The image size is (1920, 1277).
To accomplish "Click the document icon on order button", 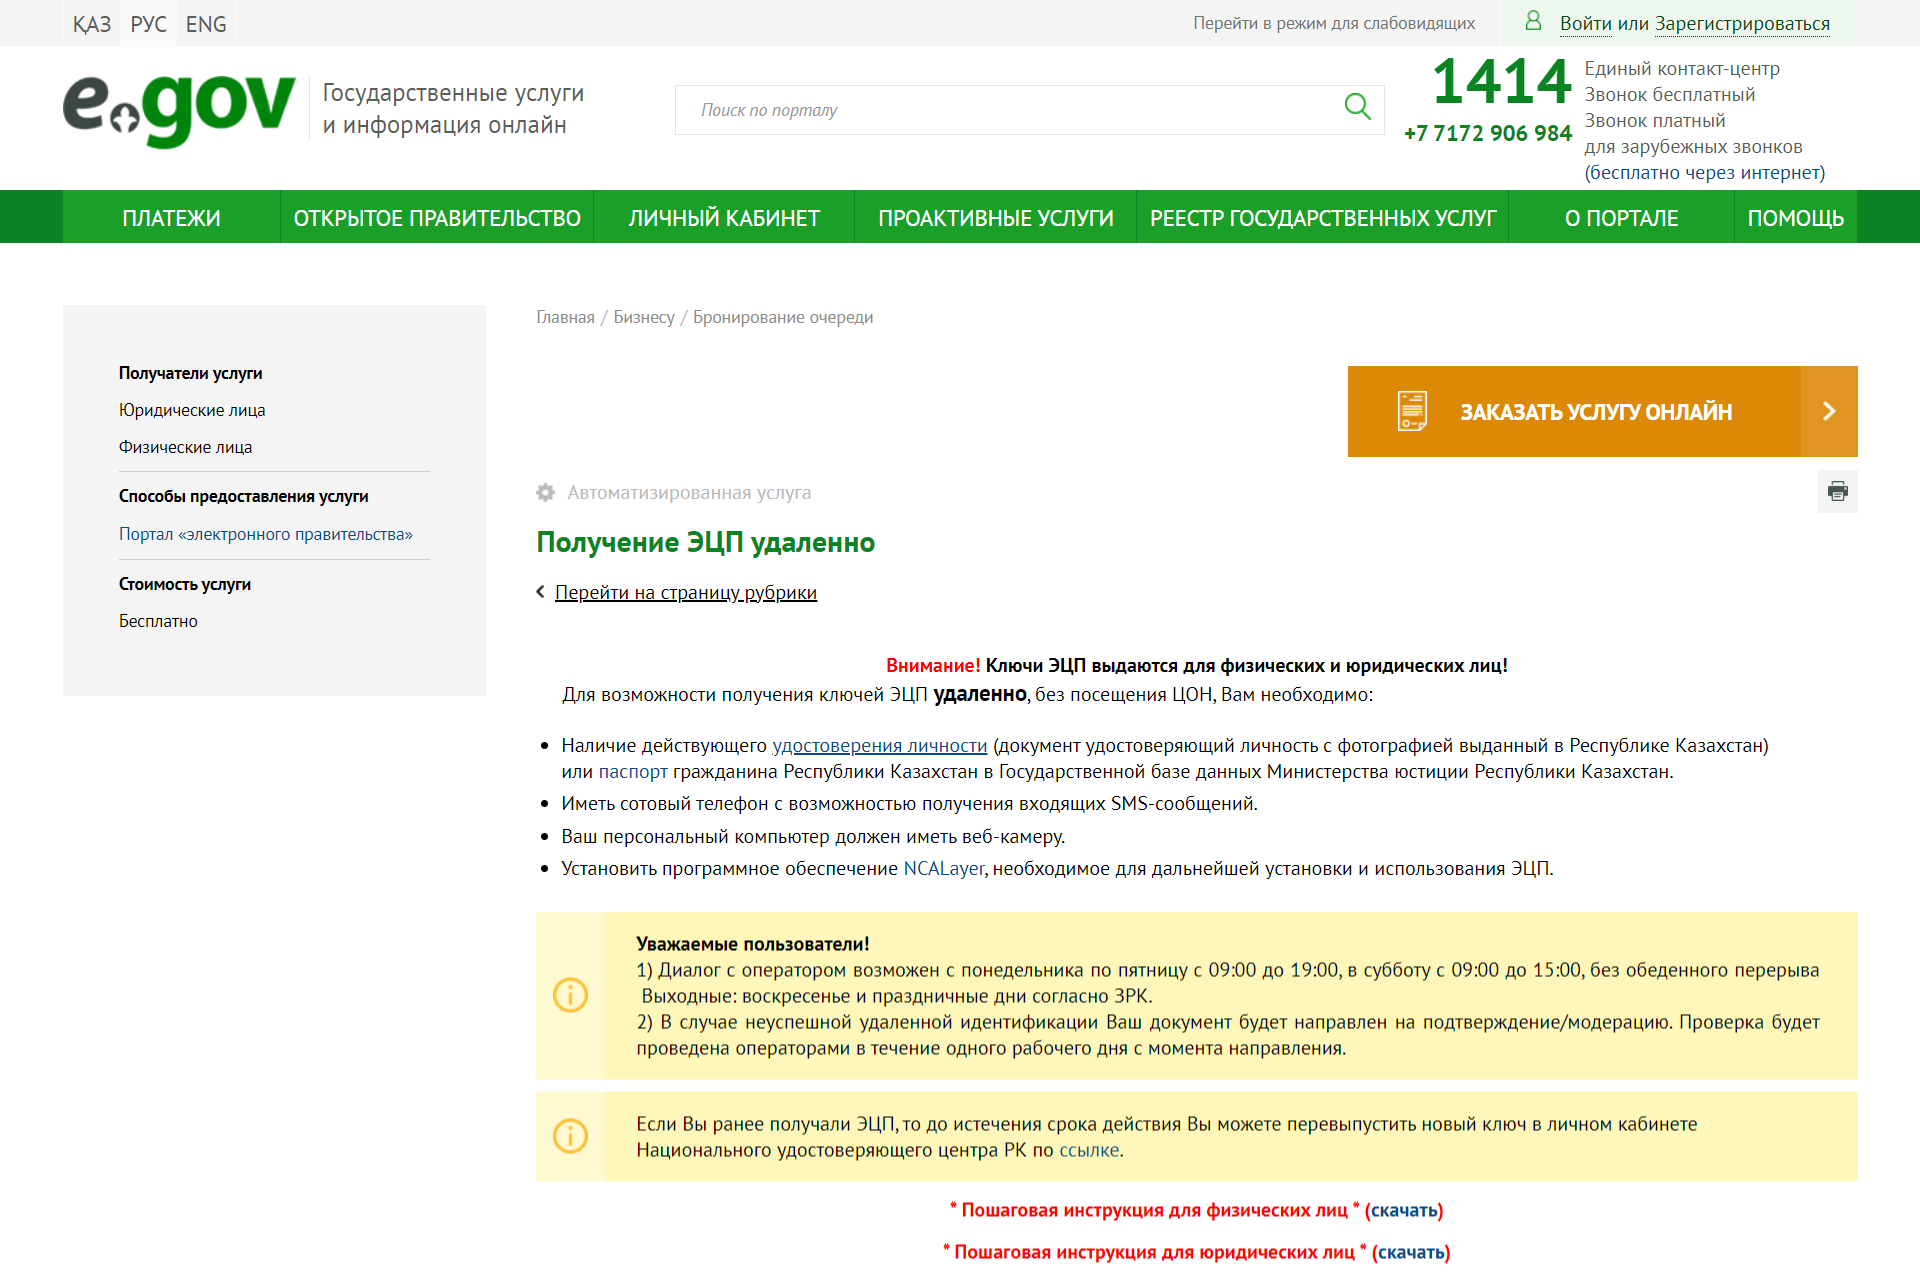I will (1412, 411).
